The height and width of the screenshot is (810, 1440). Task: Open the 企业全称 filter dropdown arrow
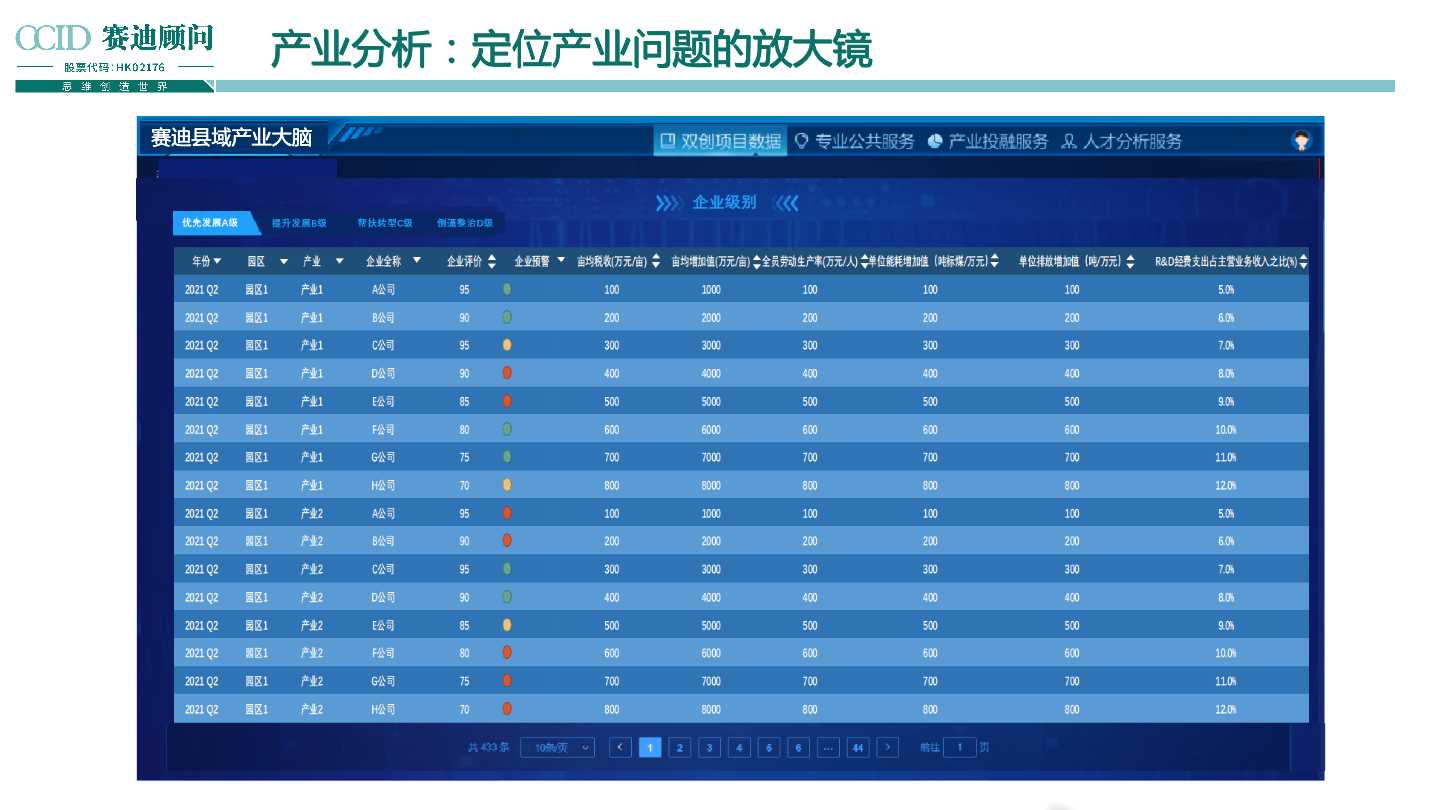(x=416, y=261)
